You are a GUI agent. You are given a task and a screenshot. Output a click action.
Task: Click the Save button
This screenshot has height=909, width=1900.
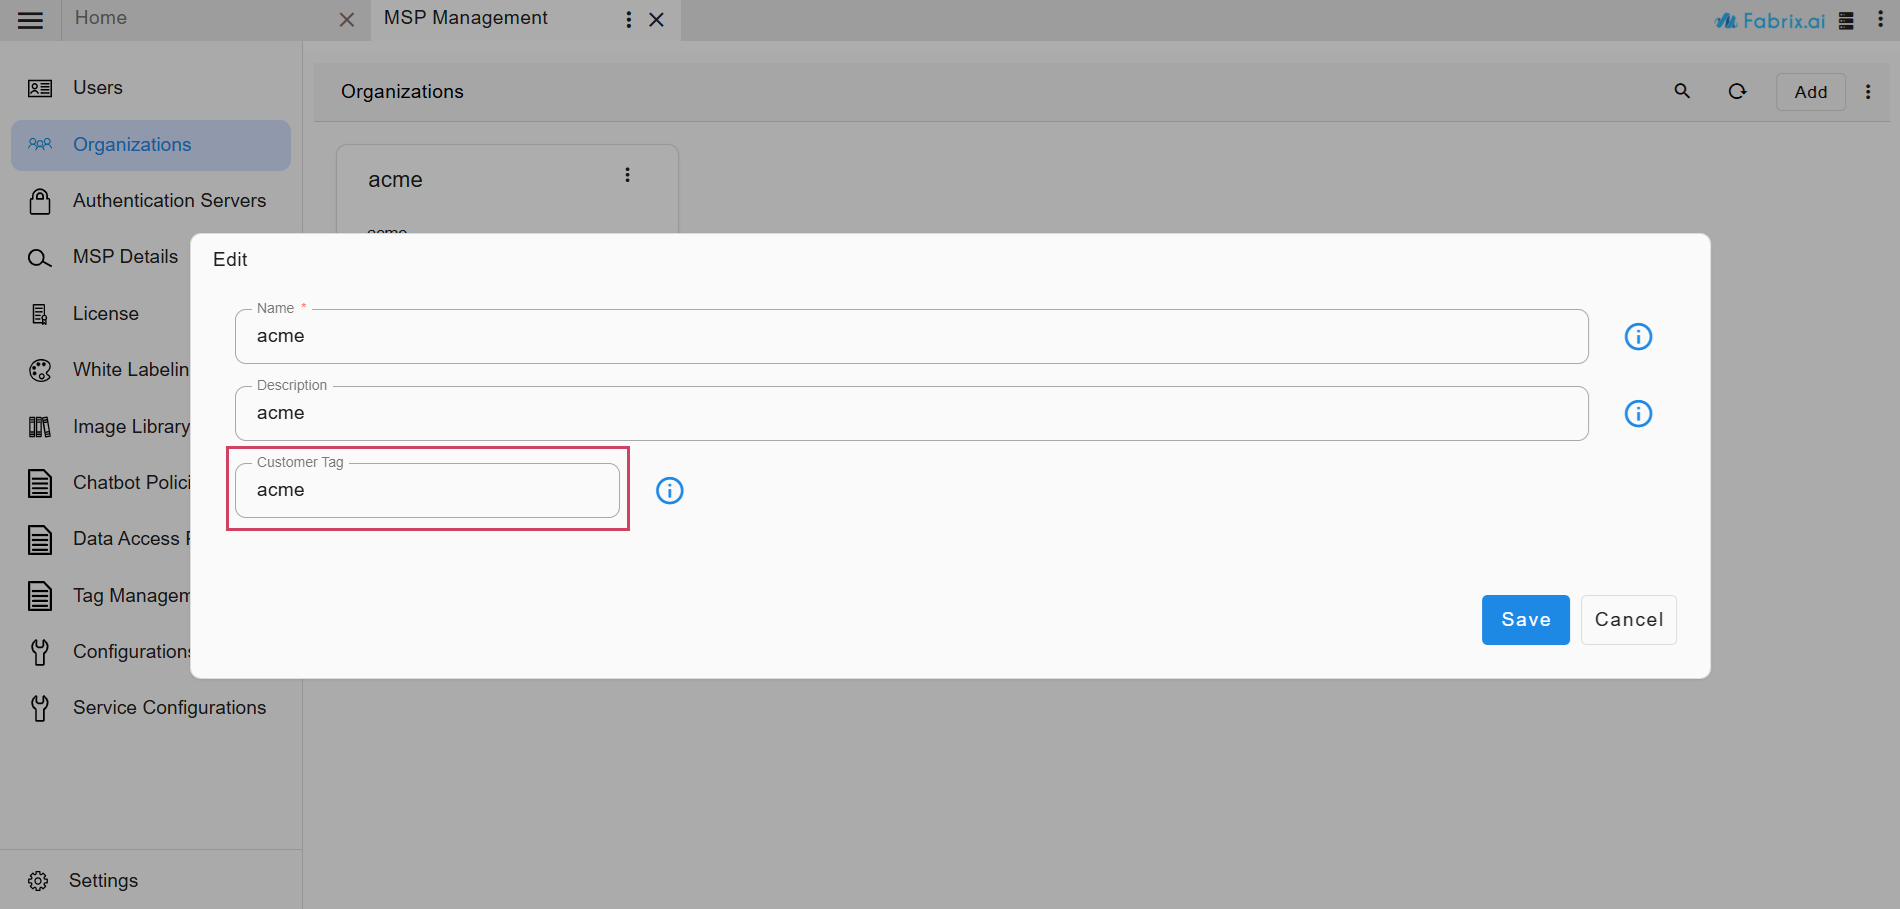click(x=1525, y=620)
